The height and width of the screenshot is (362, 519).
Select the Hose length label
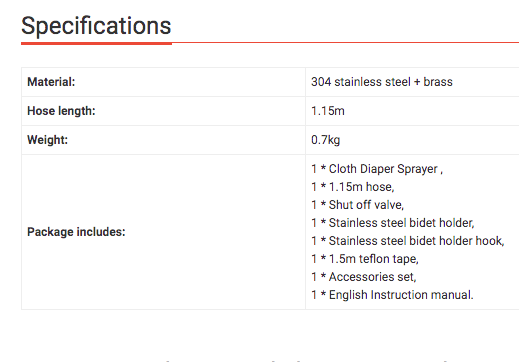pos(61,111)
